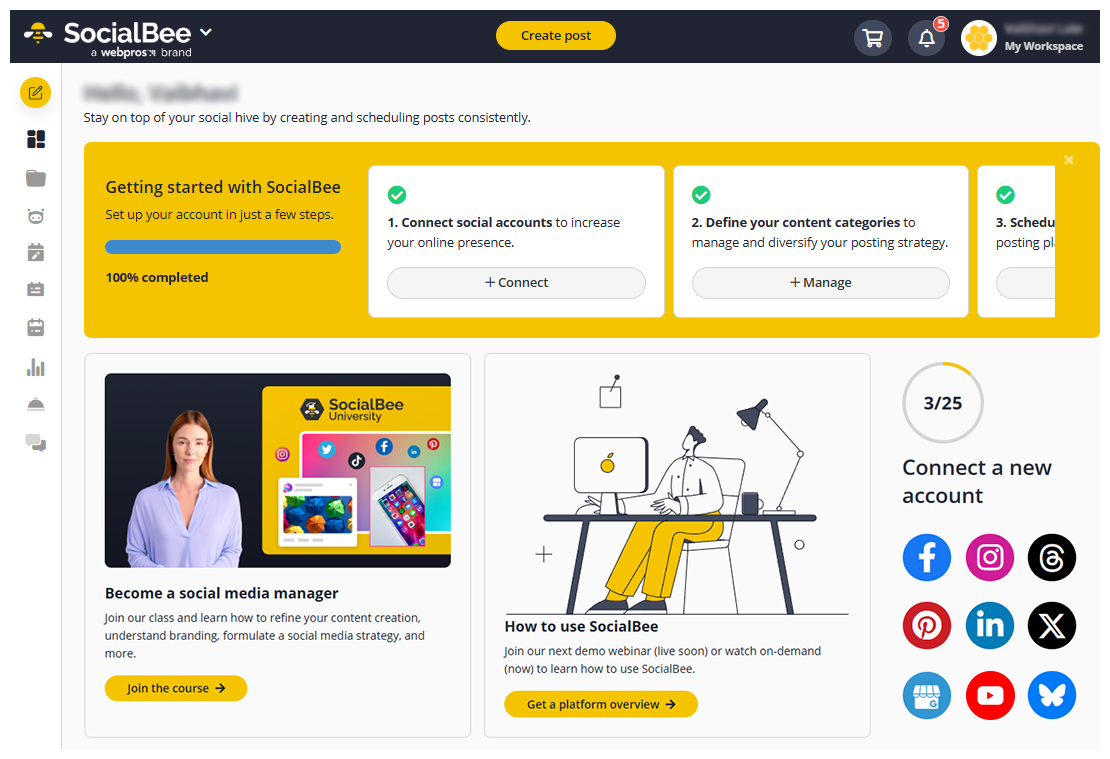Click the + Manage button
1110x759 pixels.
click(x=820, y=283)
